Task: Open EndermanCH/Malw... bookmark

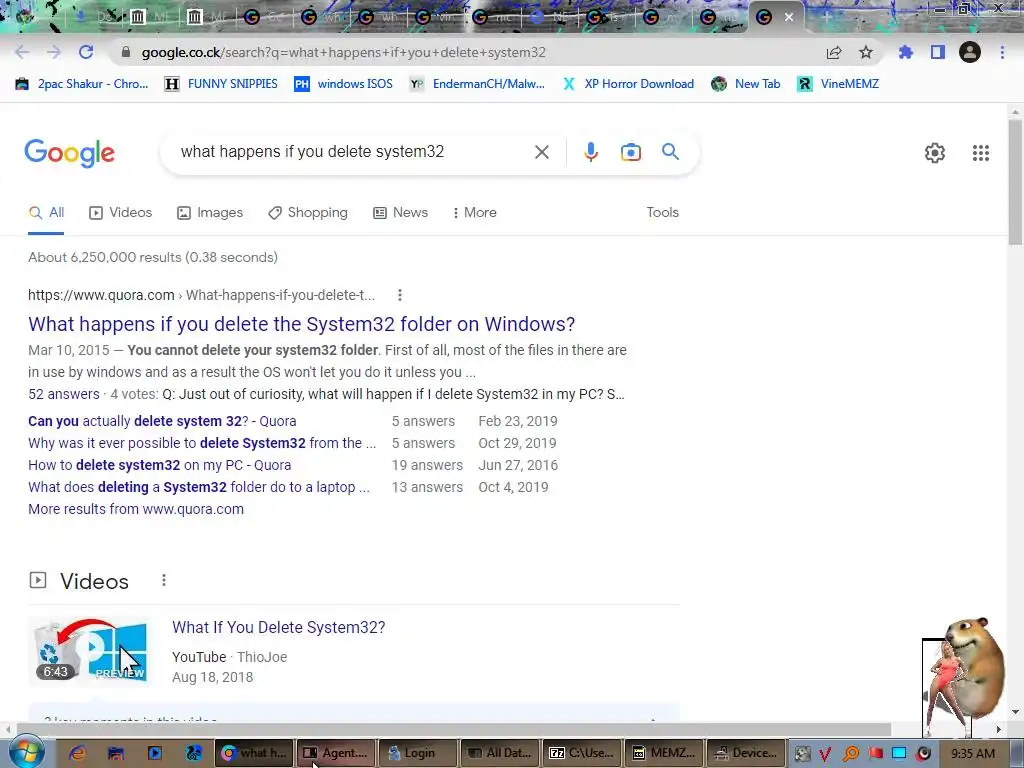Action: [x=477, y=84]
